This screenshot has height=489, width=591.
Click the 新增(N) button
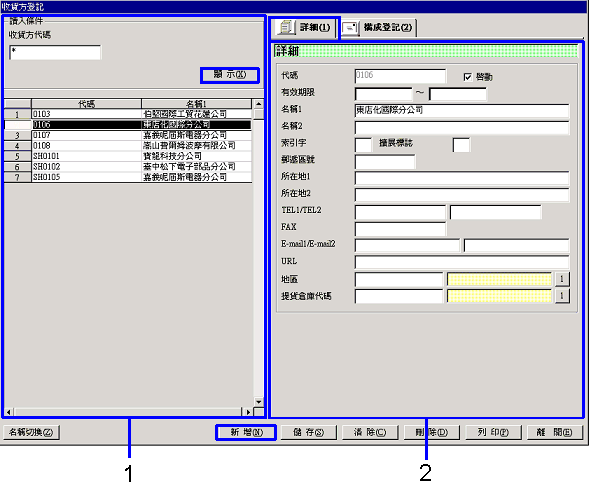pos(246,432)
